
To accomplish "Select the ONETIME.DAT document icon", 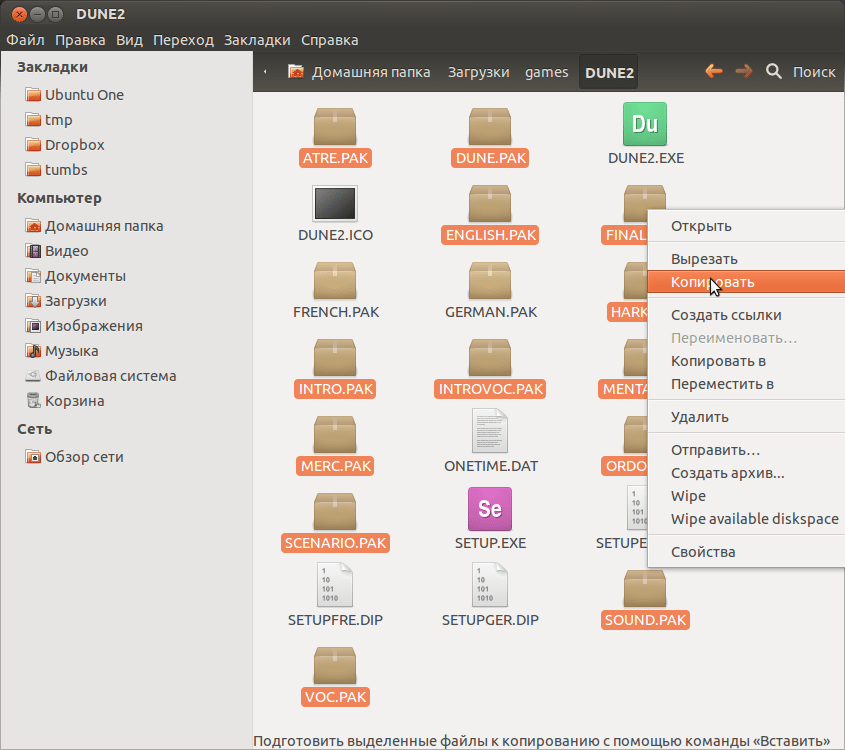I will tap(490, 431).
